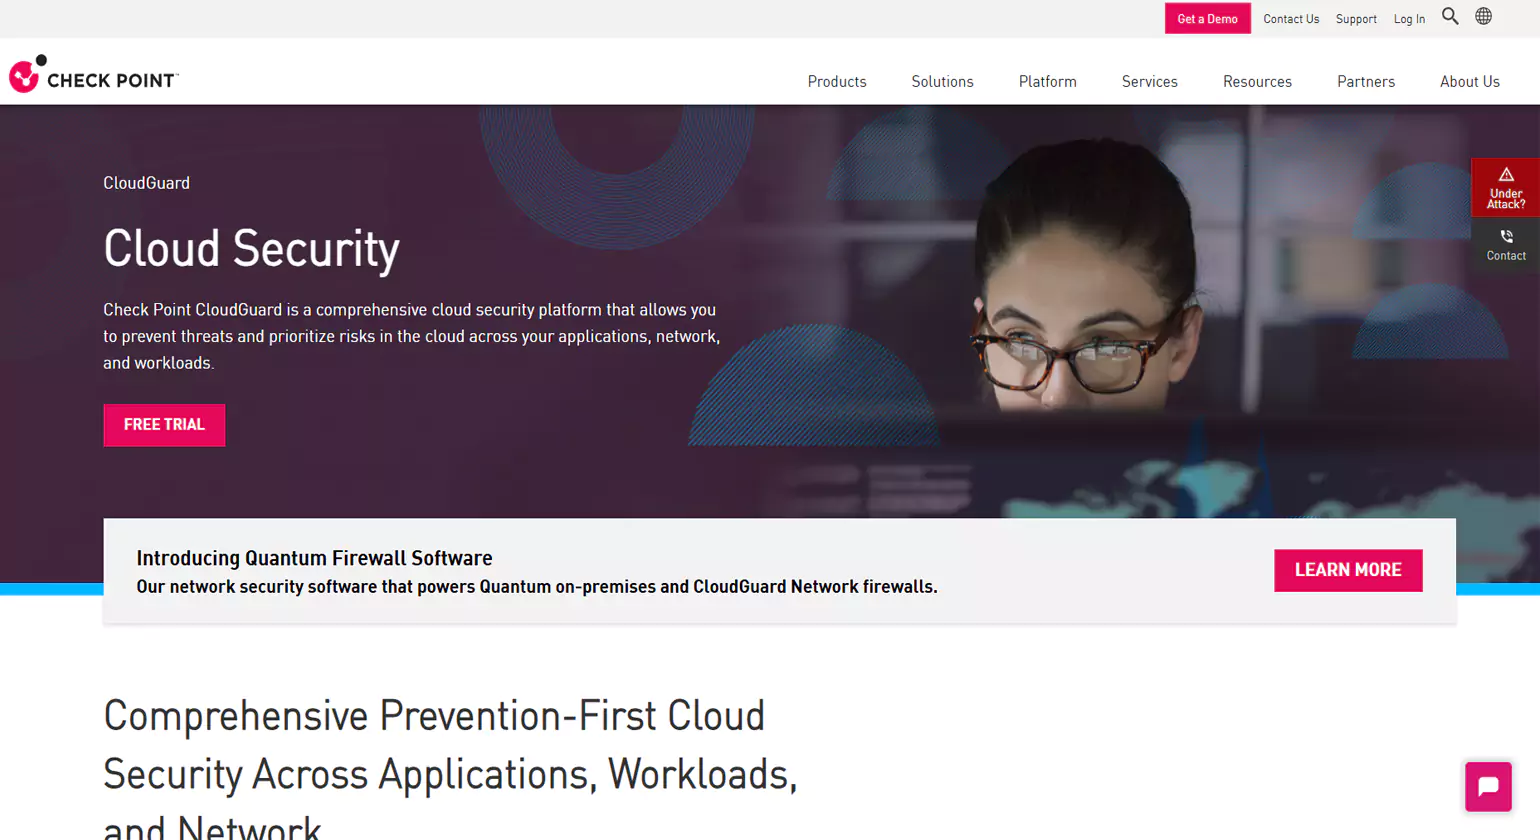Expand the Solutions navigation dropdown

[x=942, y=81]
